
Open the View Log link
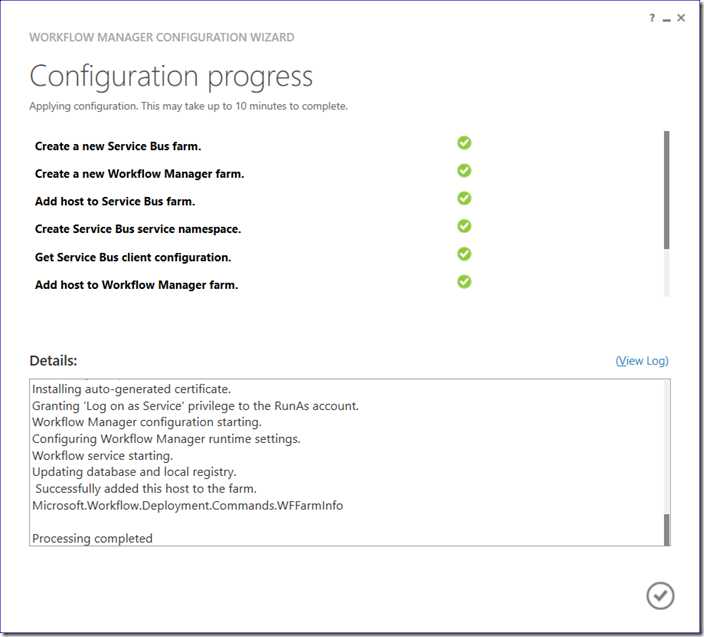coord(642,361)
